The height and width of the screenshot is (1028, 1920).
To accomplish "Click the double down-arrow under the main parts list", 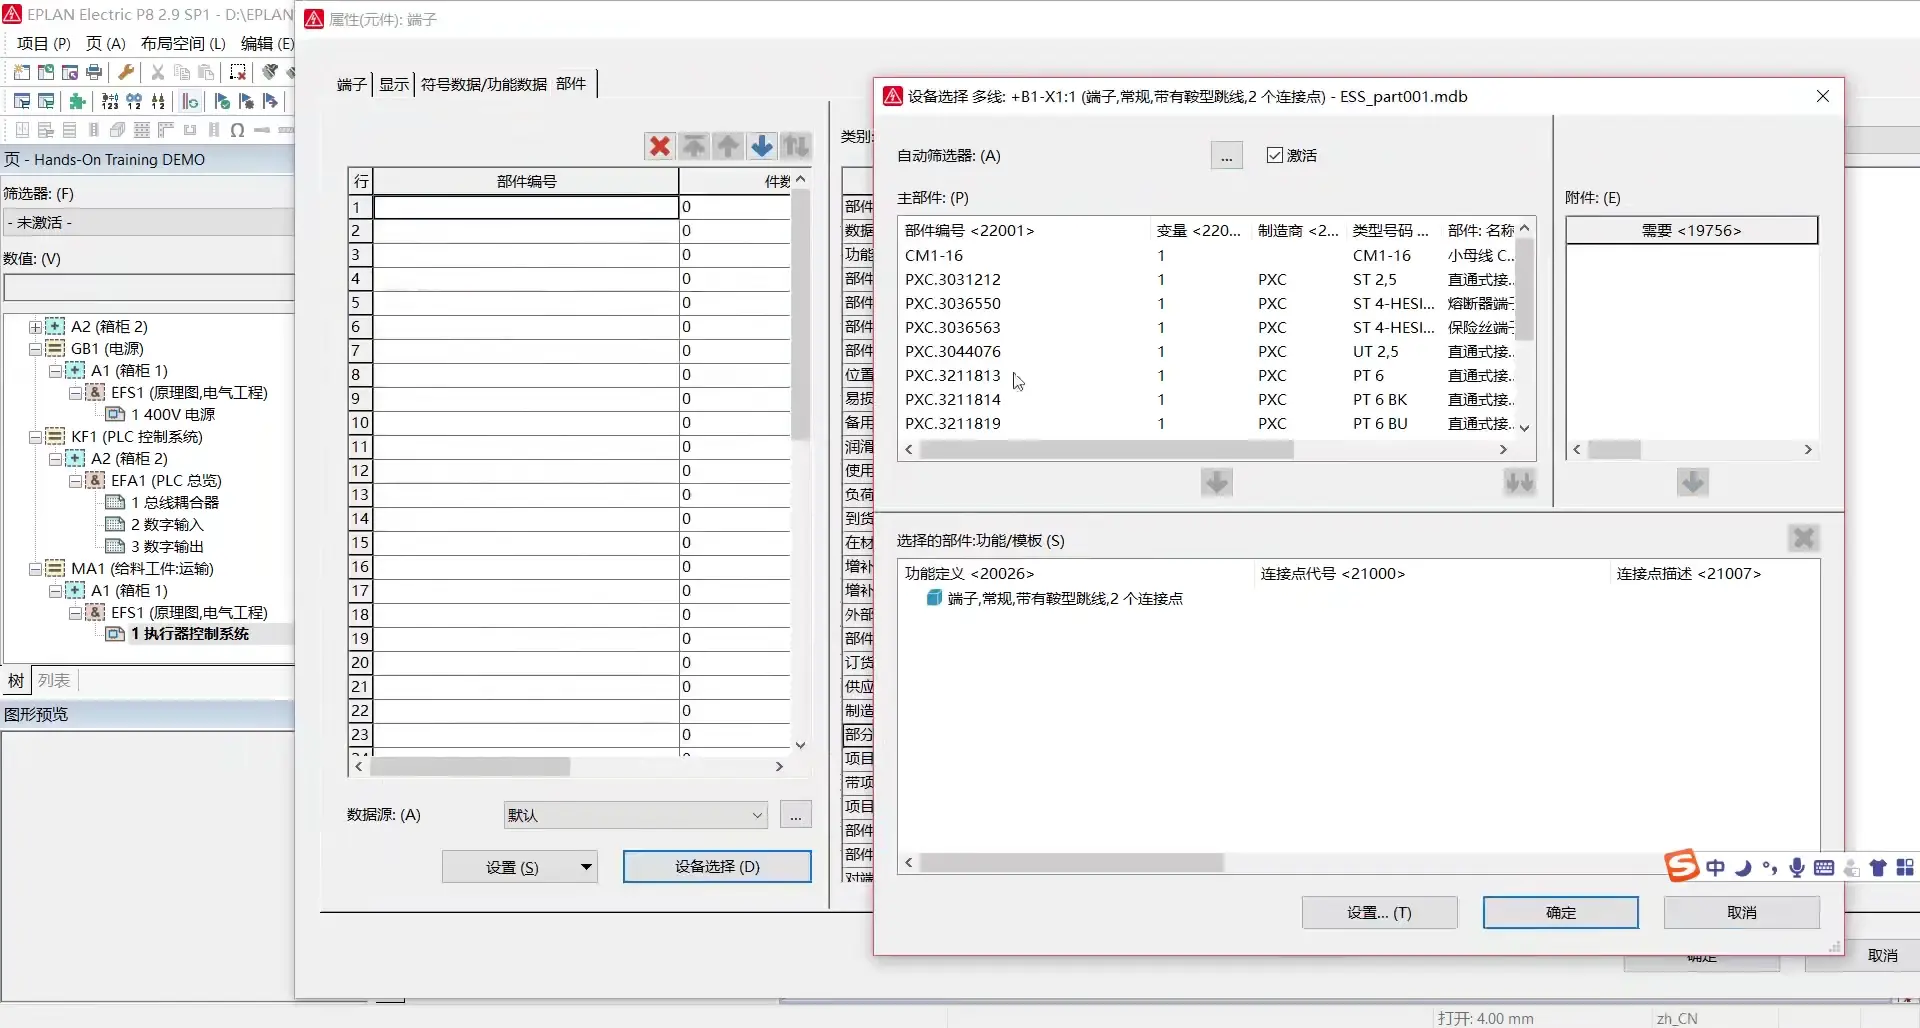I will pyautogui.click(x=1520, y=483).
